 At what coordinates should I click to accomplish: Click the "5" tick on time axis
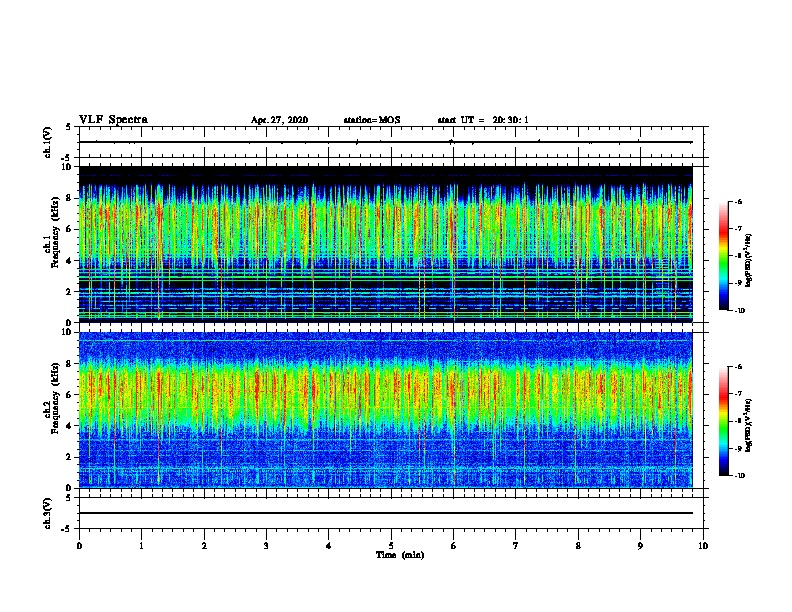point(391,545)
